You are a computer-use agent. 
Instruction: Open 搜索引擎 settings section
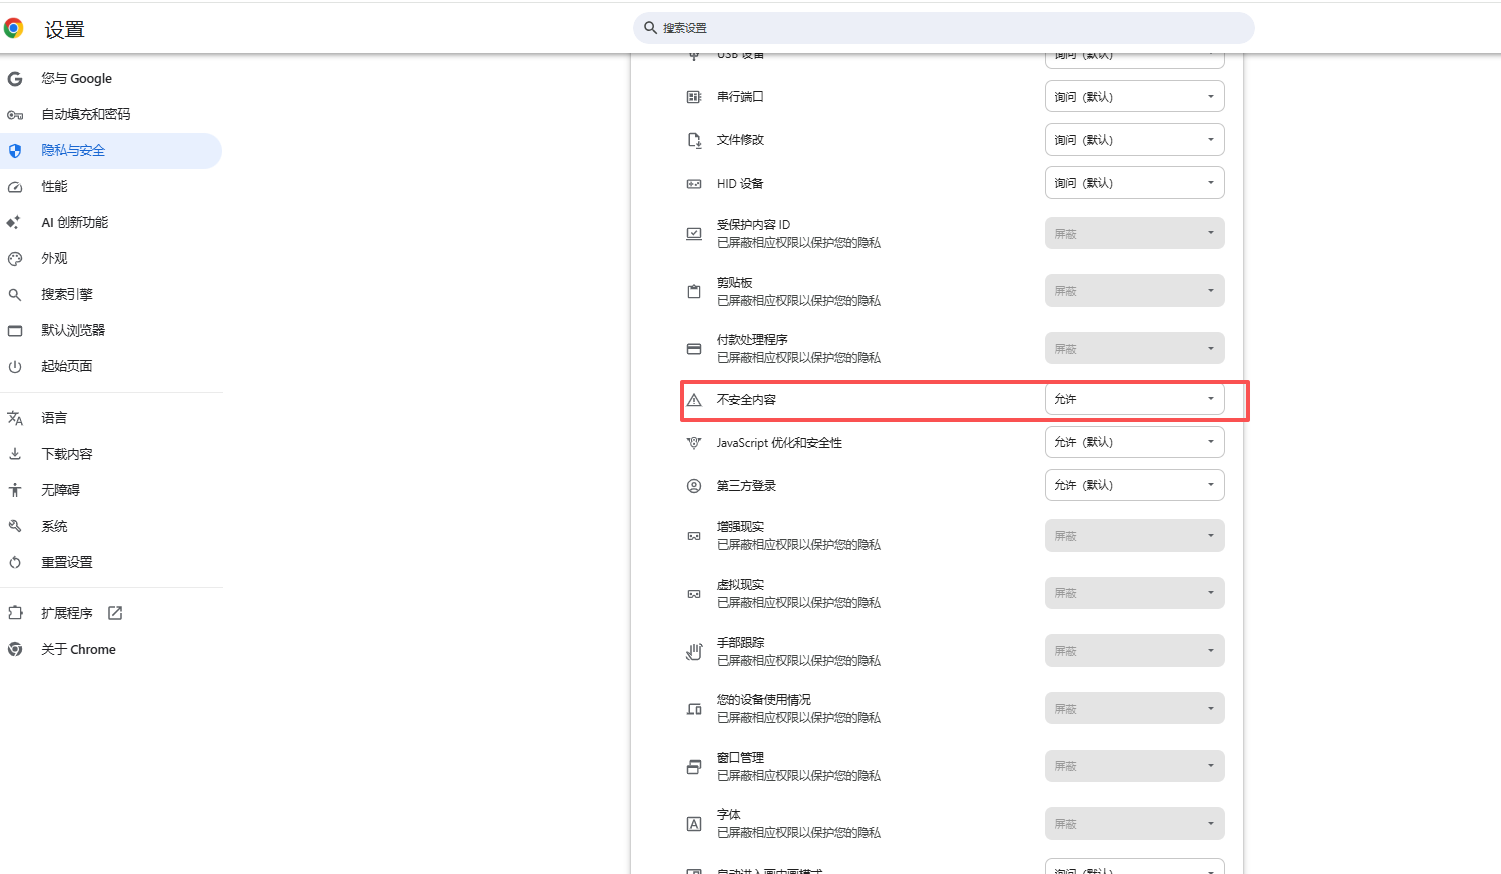(111, 294)
